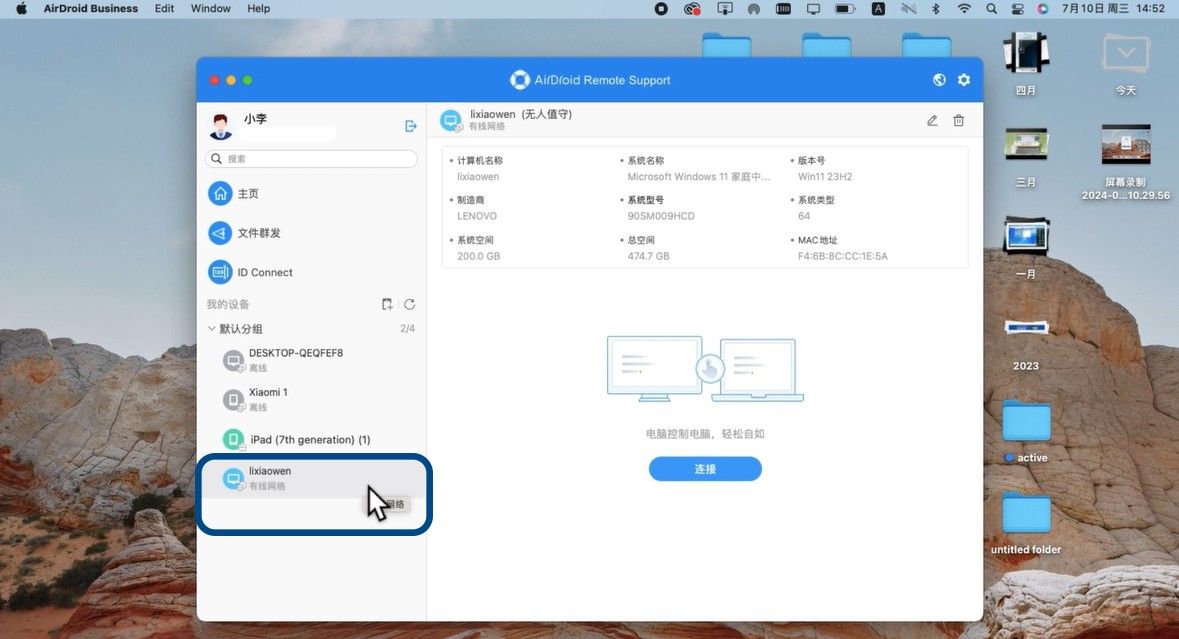Click the date and time 7月10日 周三 14:52
The height and width of the screenshot is (639, 1179).
pyautogui.click(x=1113, y=8)
